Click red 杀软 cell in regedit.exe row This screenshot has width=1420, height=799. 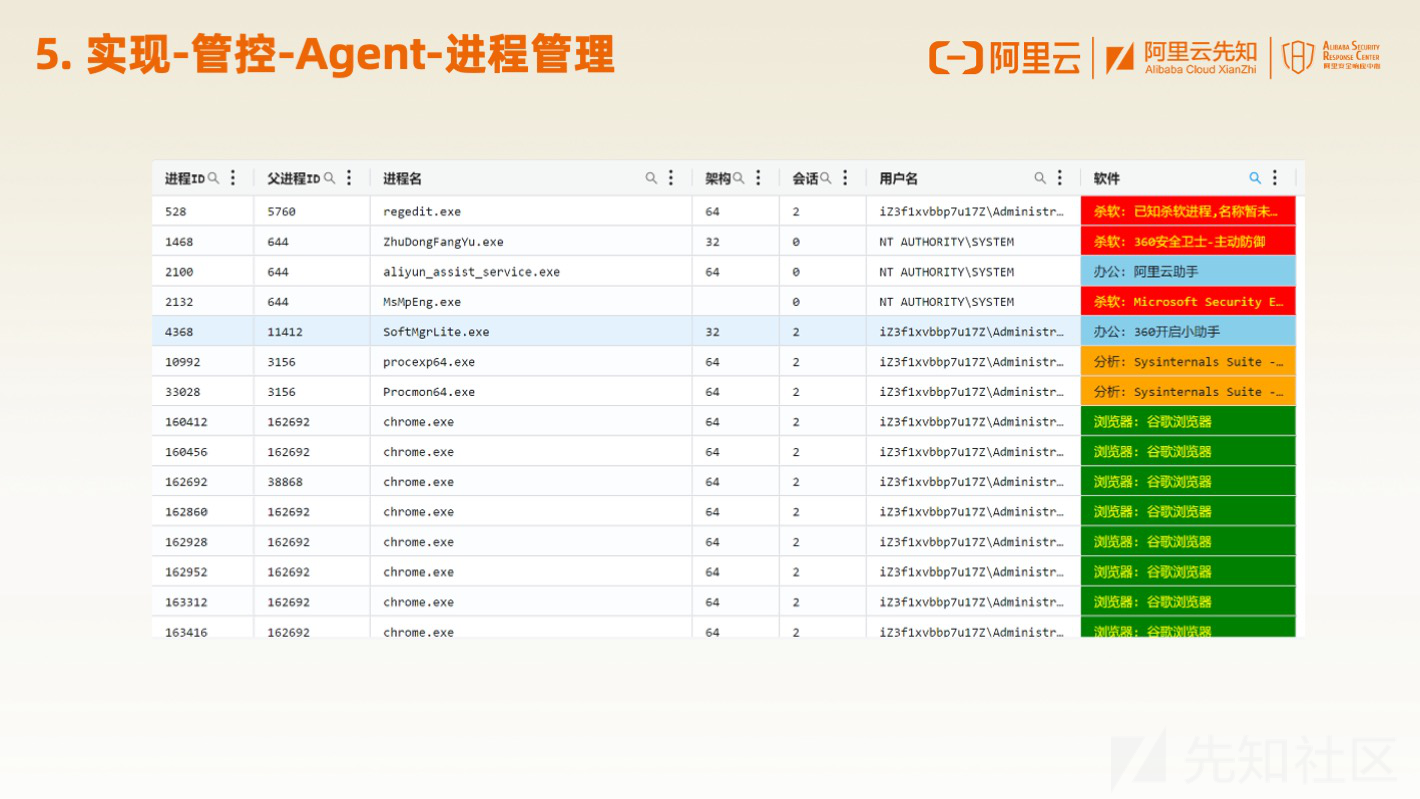(x=1188, y=211)
